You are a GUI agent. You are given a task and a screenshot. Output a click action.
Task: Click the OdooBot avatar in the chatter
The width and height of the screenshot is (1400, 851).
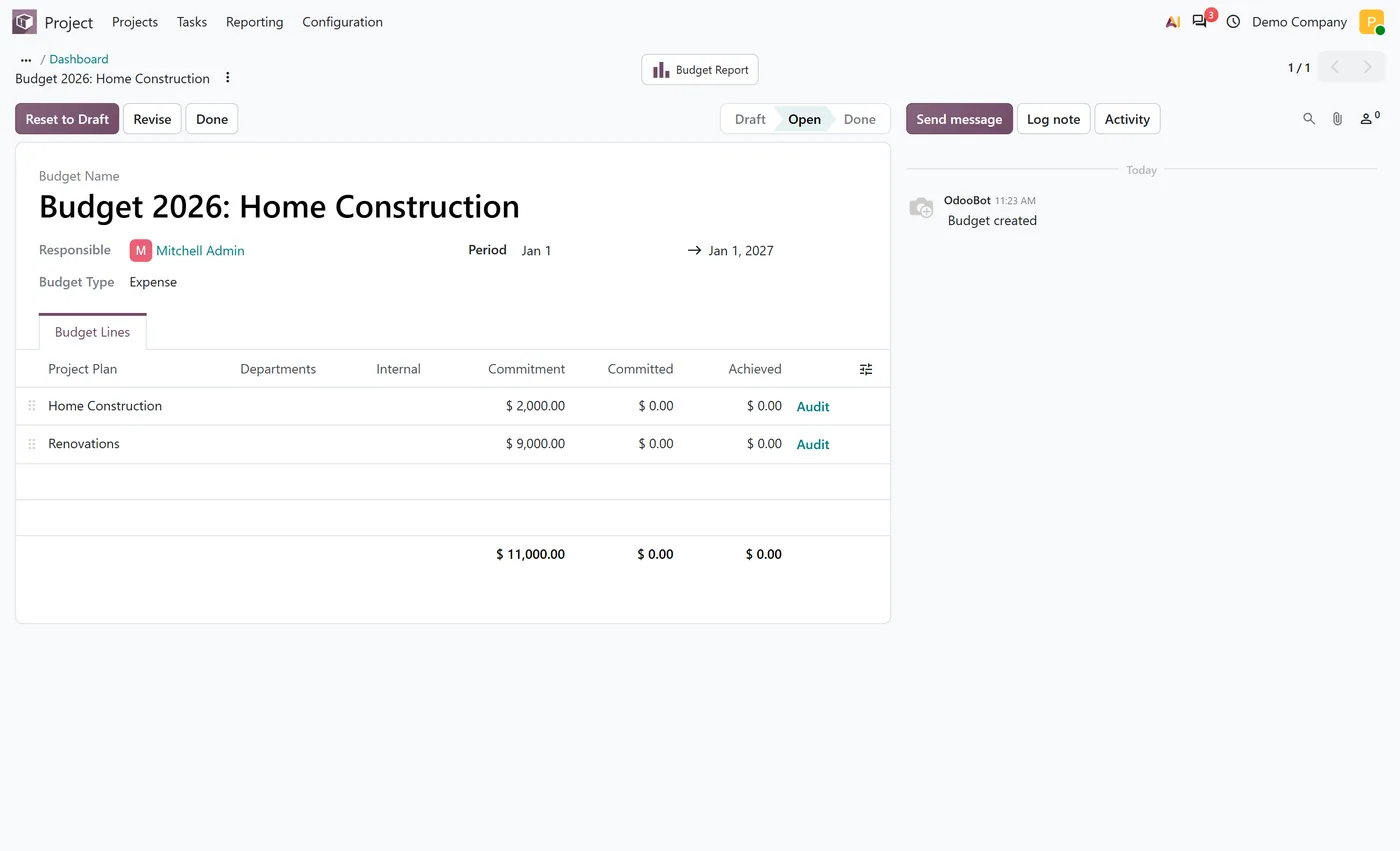pos(921,207)
